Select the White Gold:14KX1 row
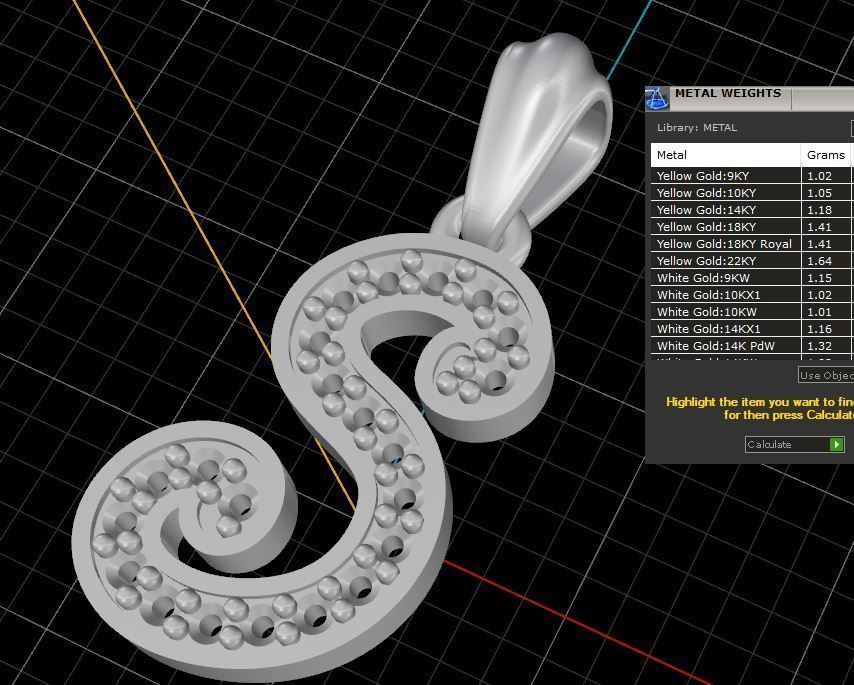The width and height of the screenshot is (854, 685). pyautogui.click(x=752, y=328)
